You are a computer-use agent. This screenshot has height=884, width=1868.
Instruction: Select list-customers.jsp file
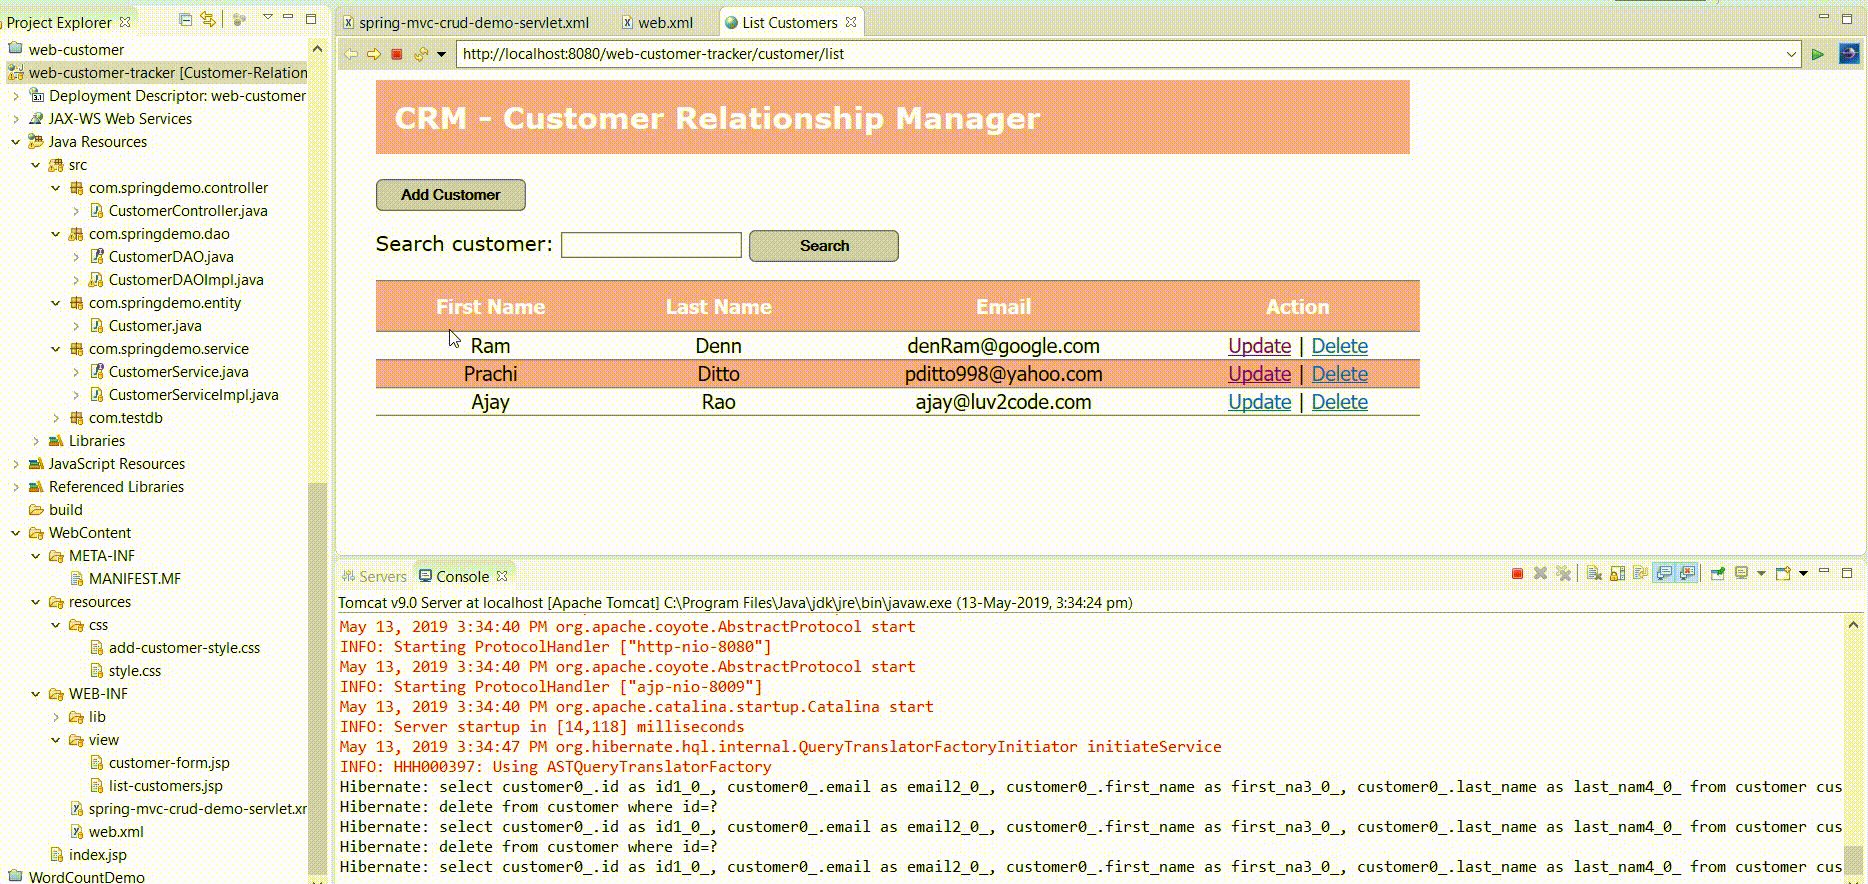(x=165, y=786)
